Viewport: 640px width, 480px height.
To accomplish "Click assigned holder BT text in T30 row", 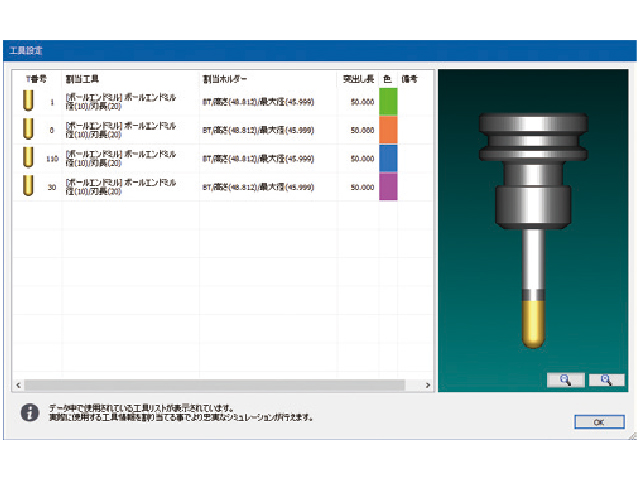I will tap(258, 187).
